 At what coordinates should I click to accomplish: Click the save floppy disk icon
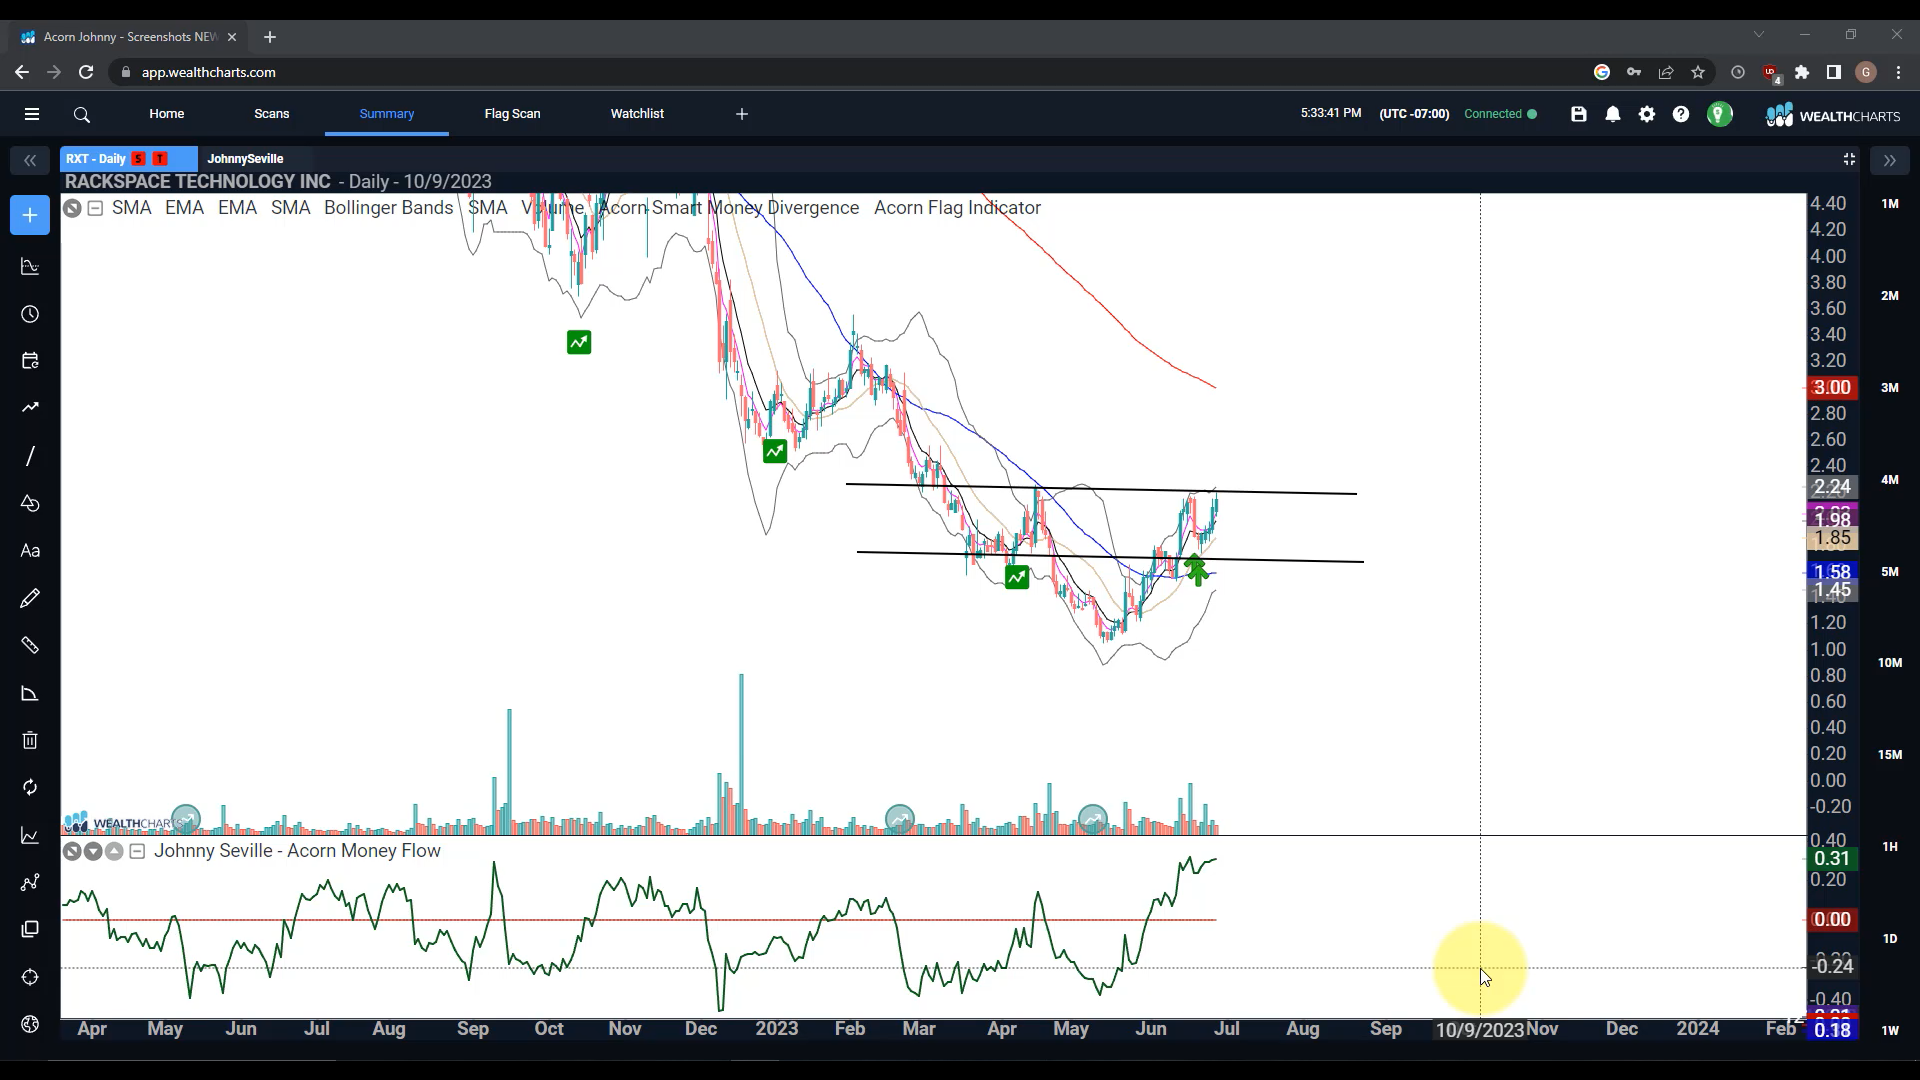1579,114
